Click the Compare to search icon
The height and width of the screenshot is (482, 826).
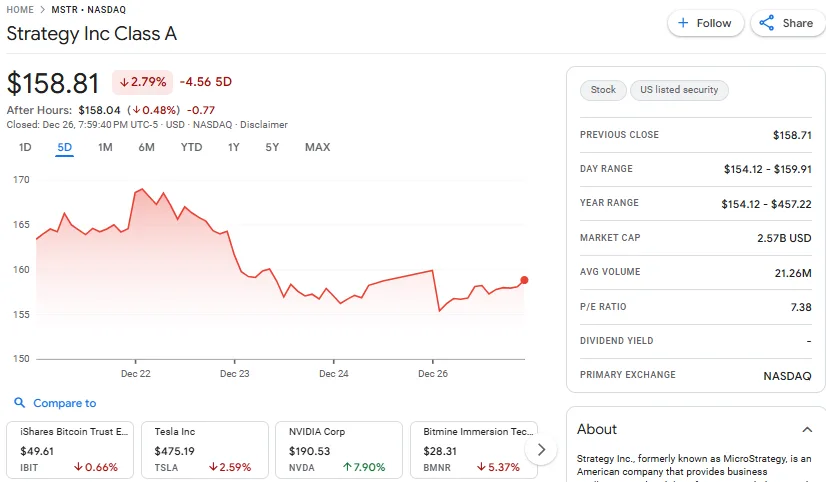pyautogui.click(x=19, y=403)
